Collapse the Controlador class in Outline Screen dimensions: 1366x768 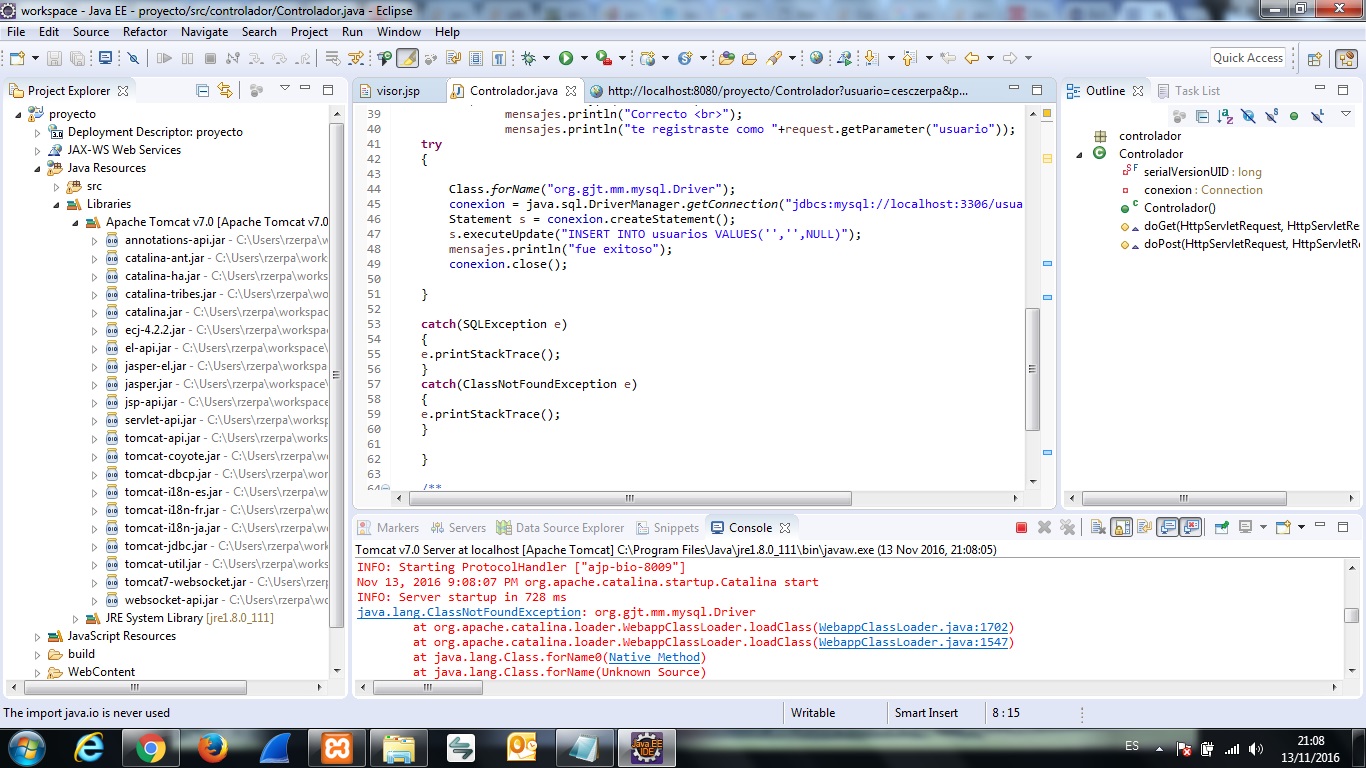click(1080, 154)
